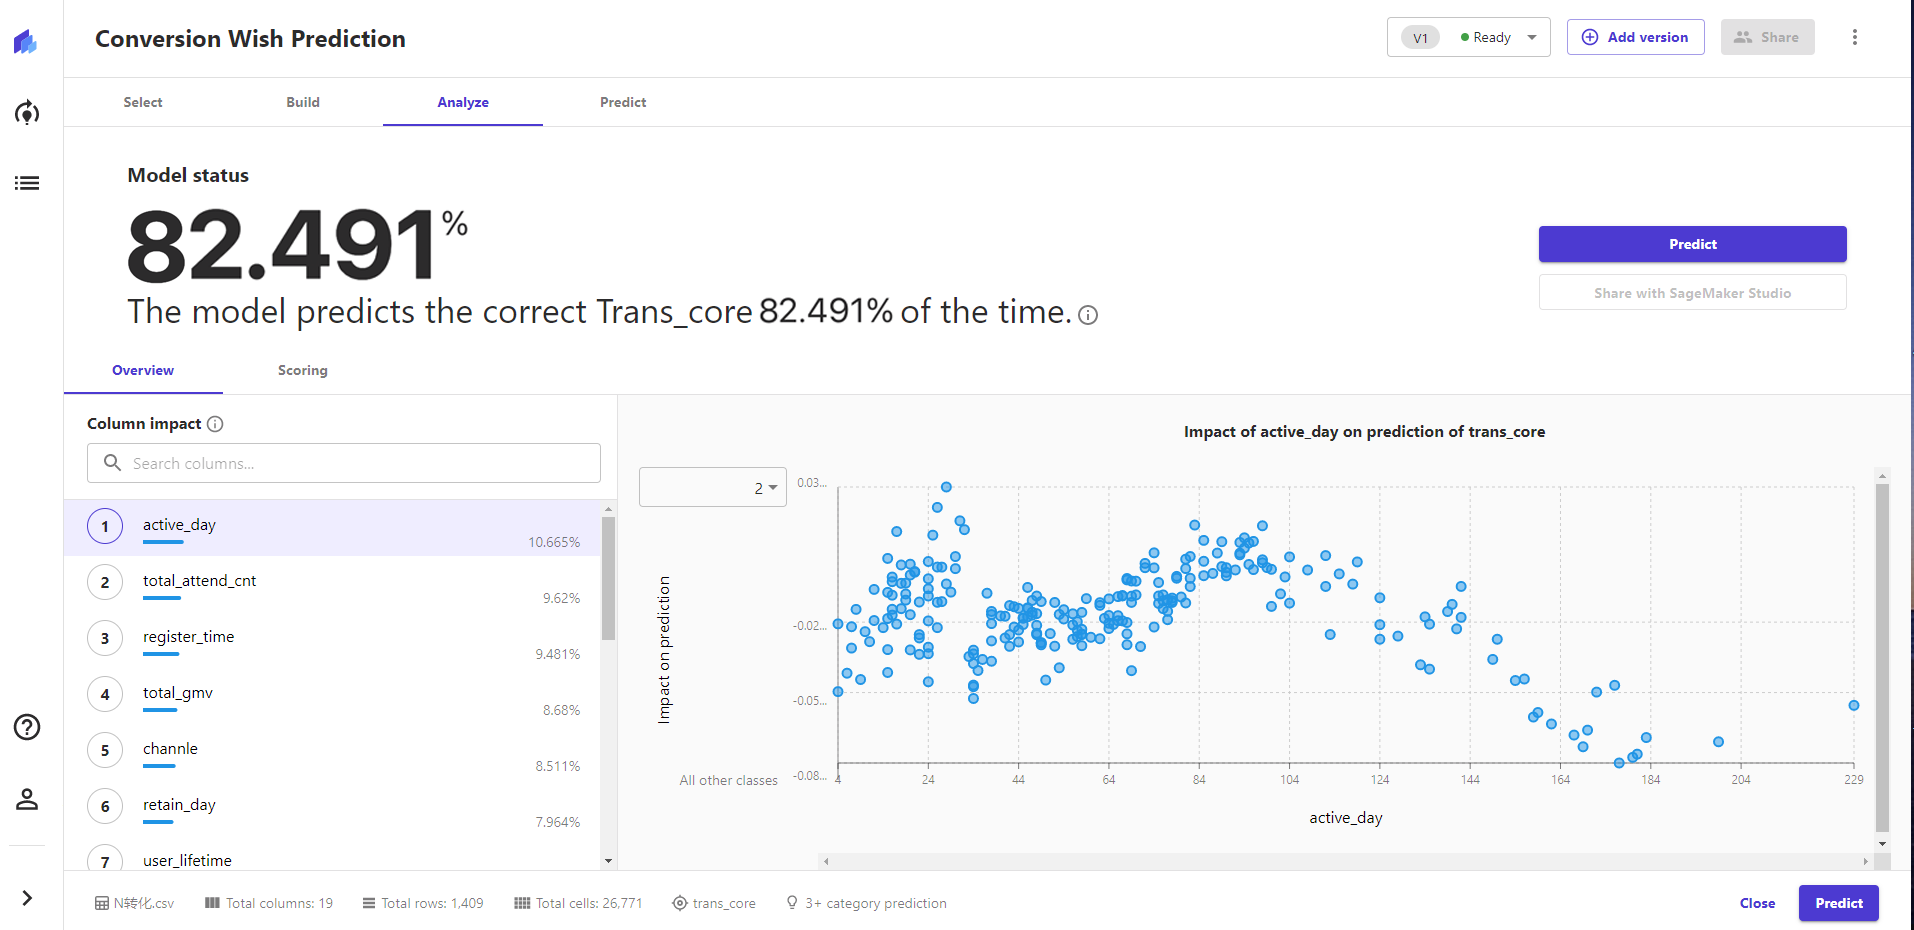Switch to the Predict tab
1914x930 pixels.
tap(623, 102)
